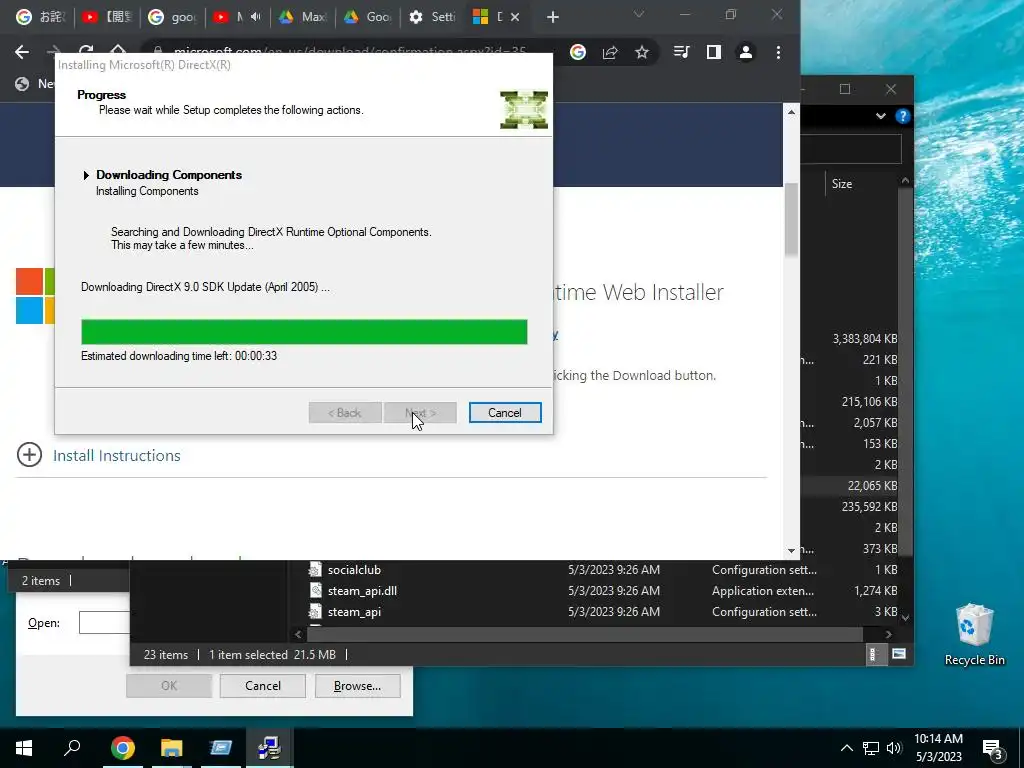Viewport: 1024px width, 768px height.
Task: Maximize the File Explorer window
Action: point(845,89)
